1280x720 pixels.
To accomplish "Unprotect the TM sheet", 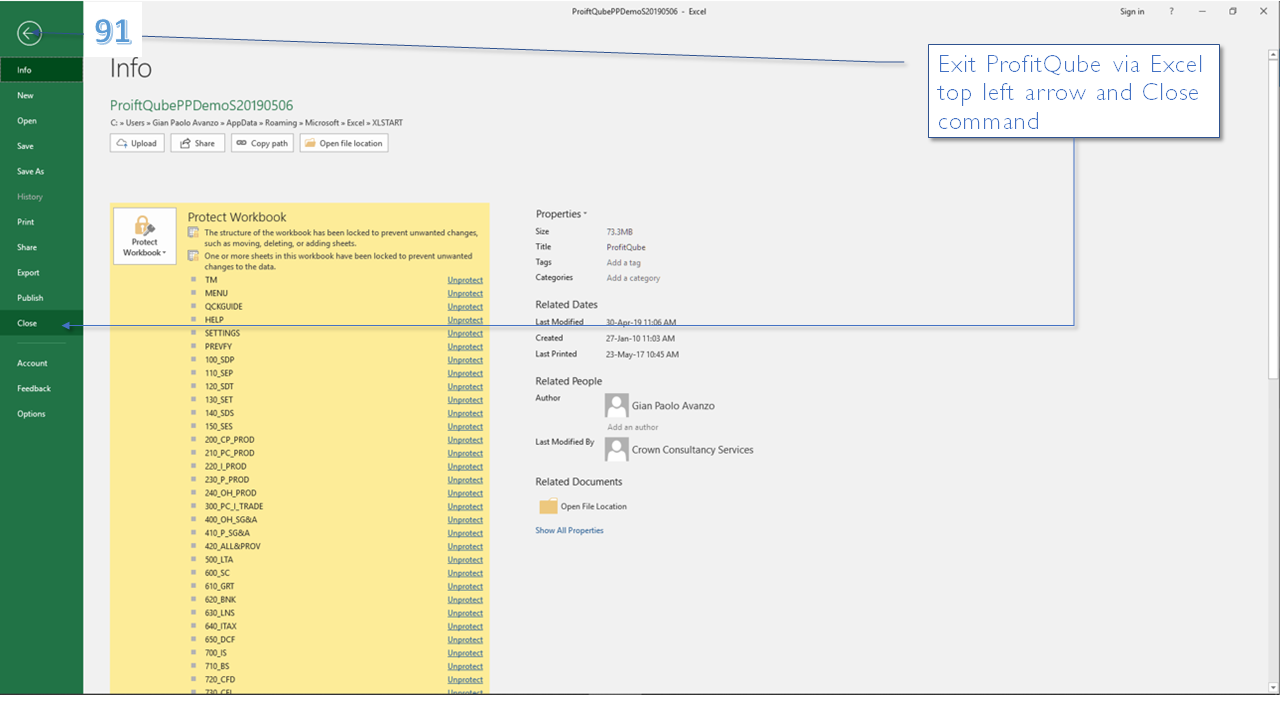I will pos(465,280).
